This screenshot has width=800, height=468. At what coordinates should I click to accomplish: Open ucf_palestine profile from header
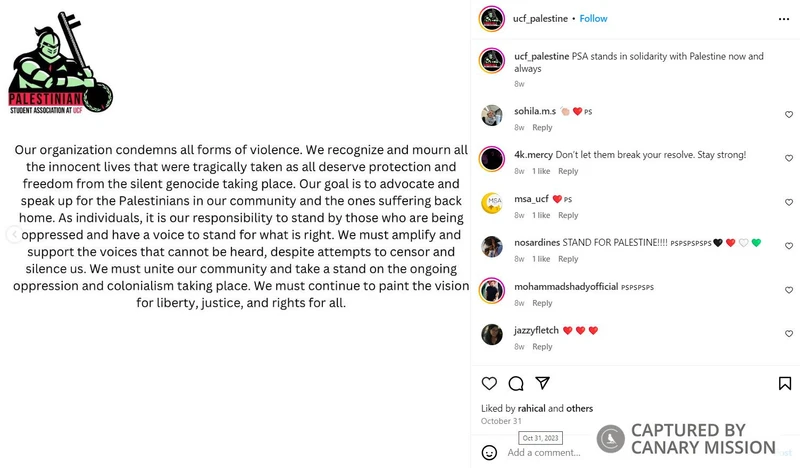click(540, 18)
